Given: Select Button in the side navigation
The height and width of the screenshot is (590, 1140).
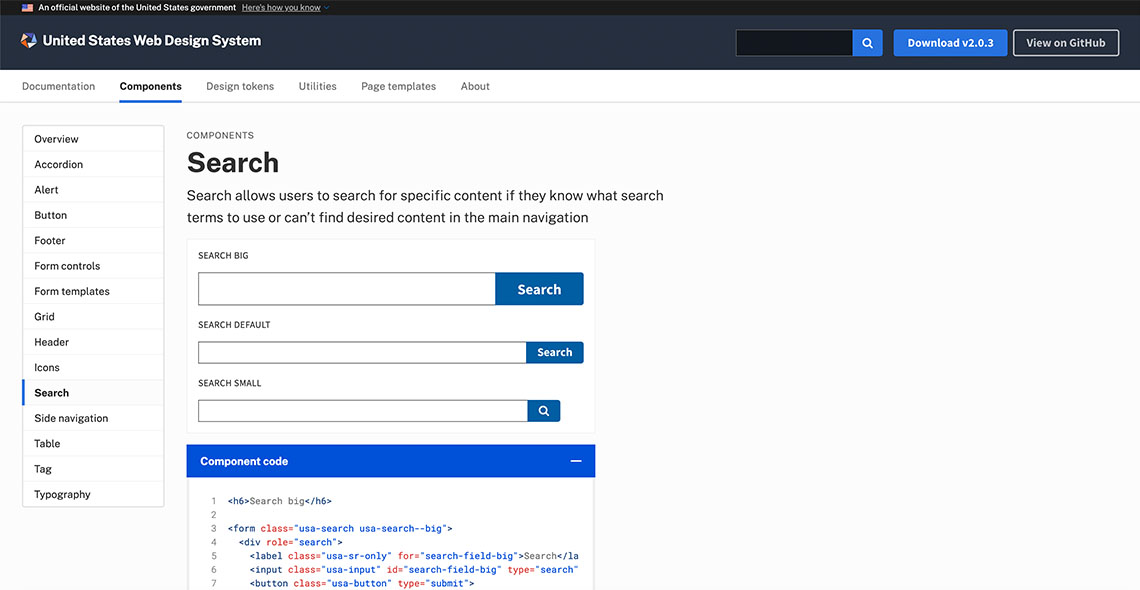Looking at the screenshot, I should (x=93, y=215).
